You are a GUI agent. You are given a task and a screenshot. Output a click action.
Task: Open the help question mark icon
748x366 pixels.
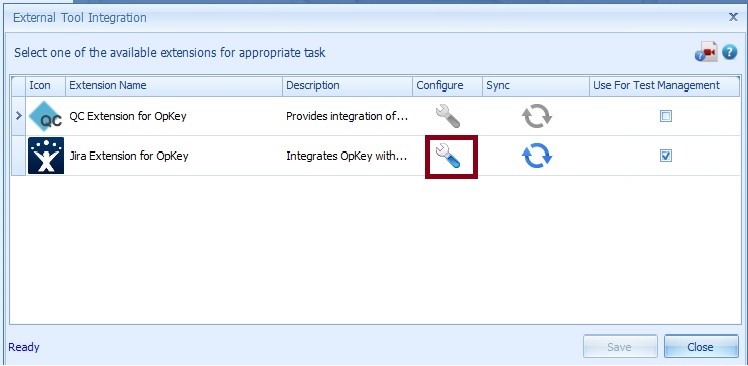(x=729, y=52)
